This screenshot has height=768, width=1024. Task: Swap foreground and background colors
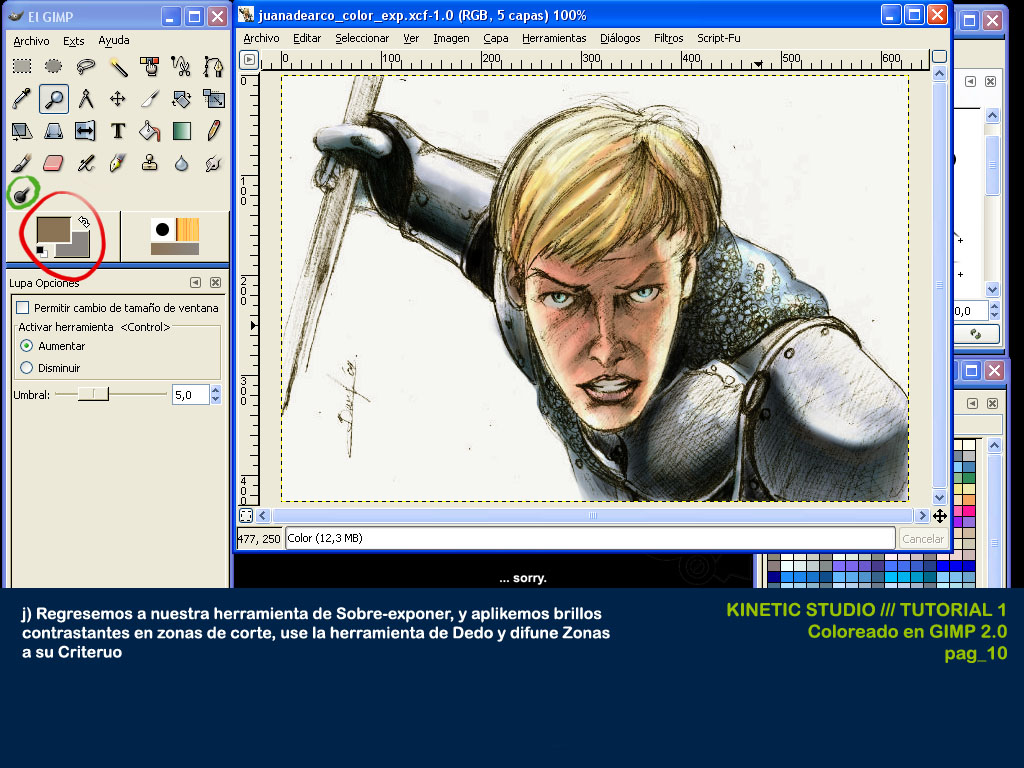point(83,222)
